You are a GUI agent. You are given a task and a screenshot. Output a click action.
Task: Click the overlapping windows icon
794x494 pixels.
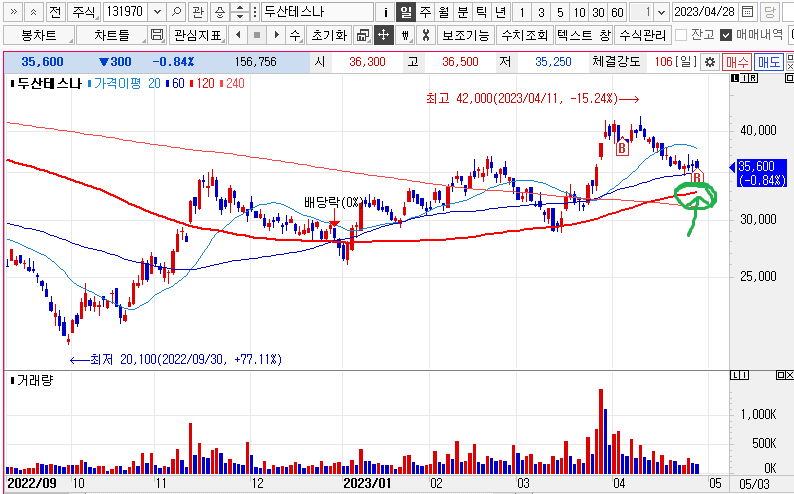click(363, 35)
